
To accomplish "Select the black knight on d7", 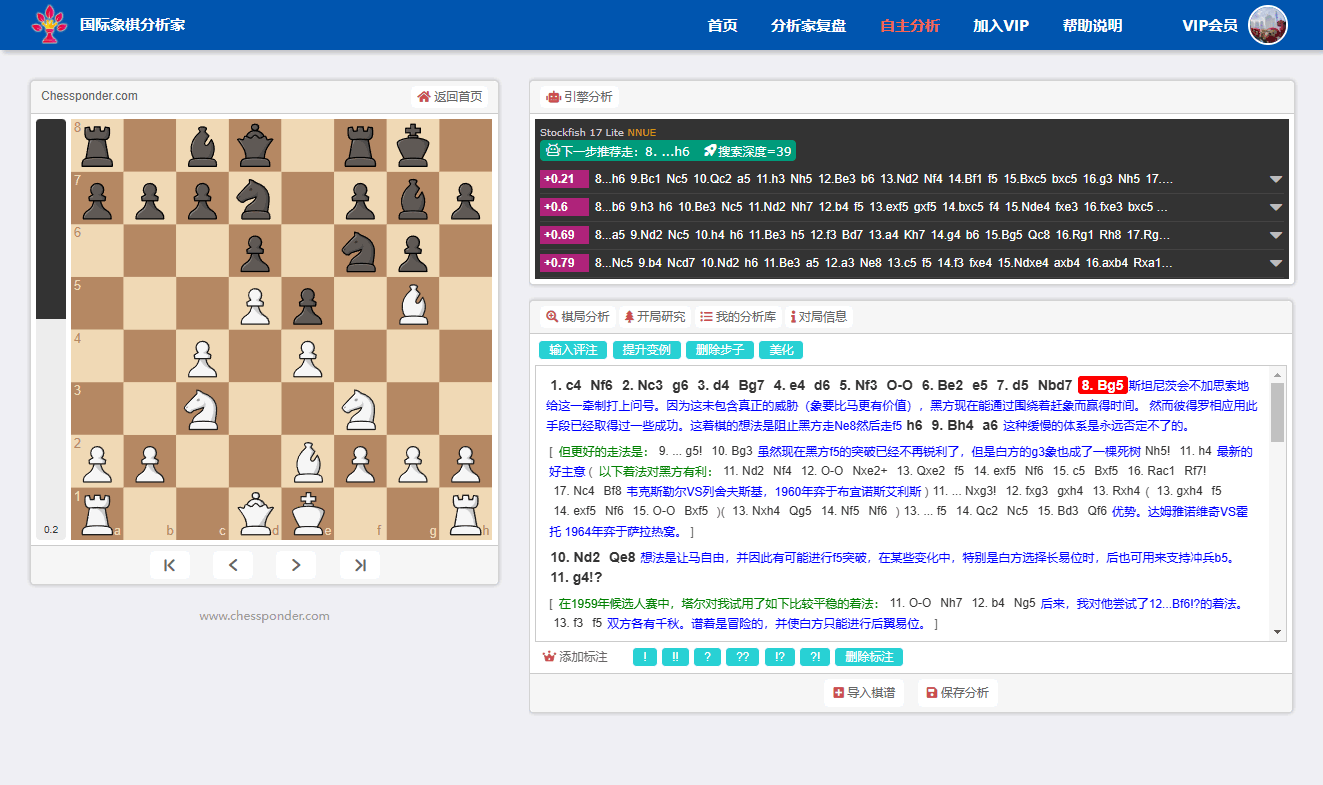I will tap(255, 198).
